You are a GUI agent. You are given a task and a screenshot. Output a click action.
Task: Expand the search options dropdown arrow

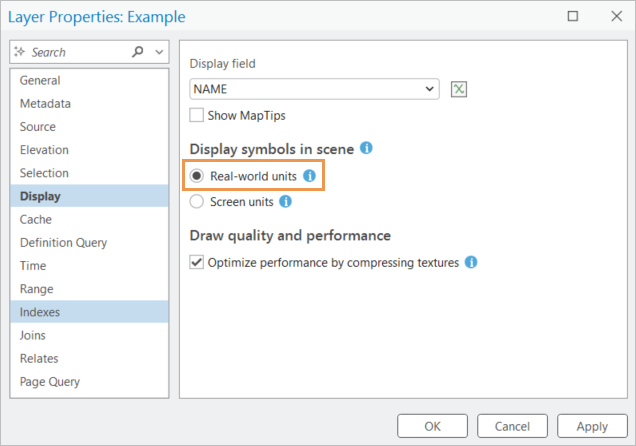157,52
